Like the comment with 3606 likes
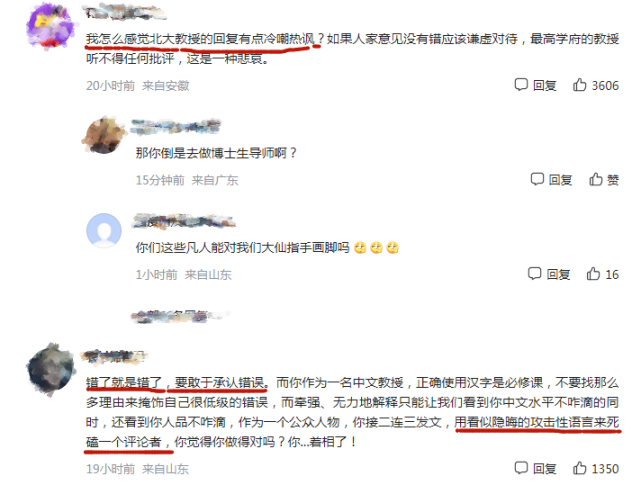 point(579,85)
